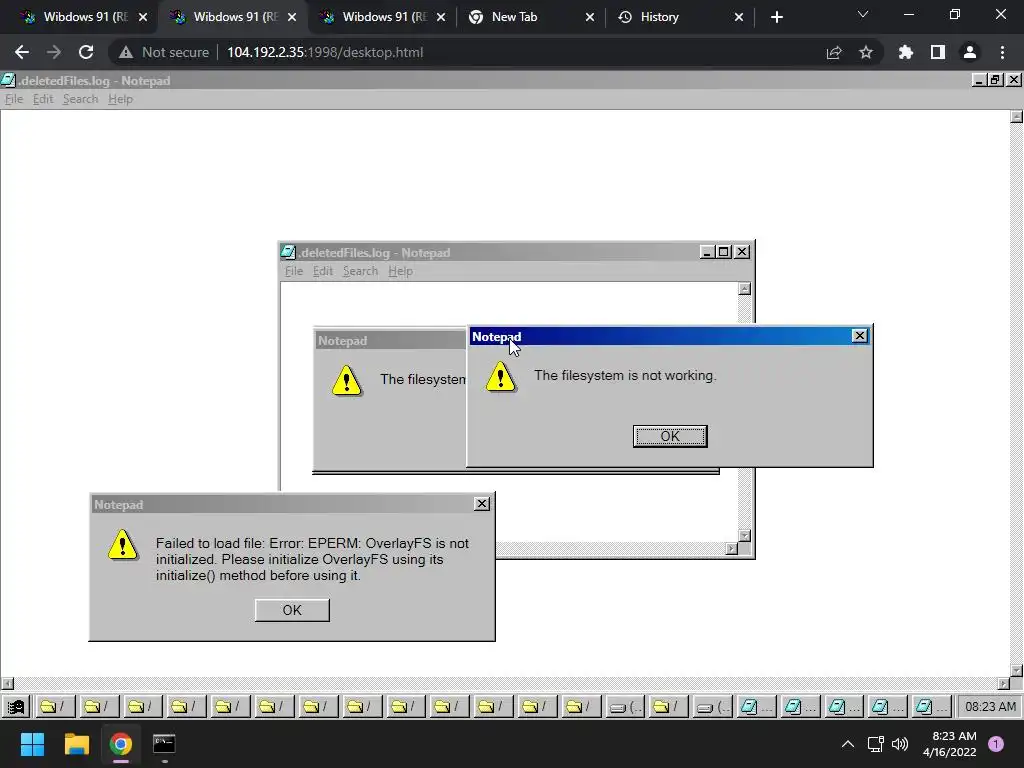Open the notification badge in the system tray
Viewport: 1024px width, 768px height.
pyautogui.click(x=995, y=744)
